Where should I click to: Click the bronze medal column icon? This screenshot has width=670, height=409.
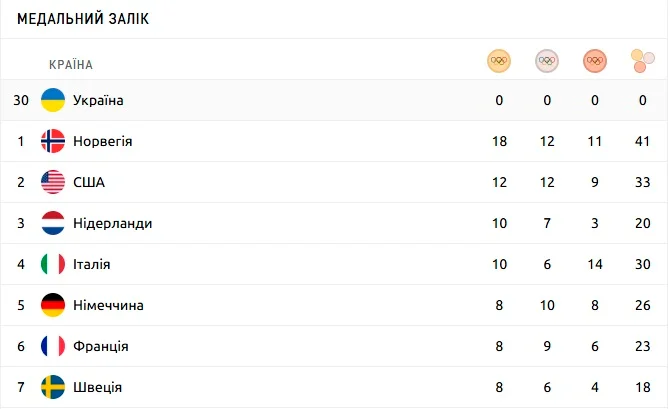(594, 61)
